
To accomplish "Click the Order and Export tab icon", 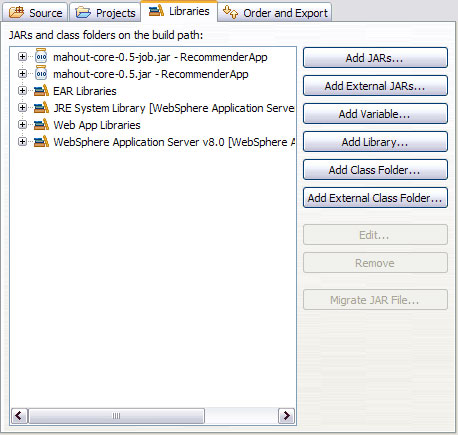I will pos(230,12).
